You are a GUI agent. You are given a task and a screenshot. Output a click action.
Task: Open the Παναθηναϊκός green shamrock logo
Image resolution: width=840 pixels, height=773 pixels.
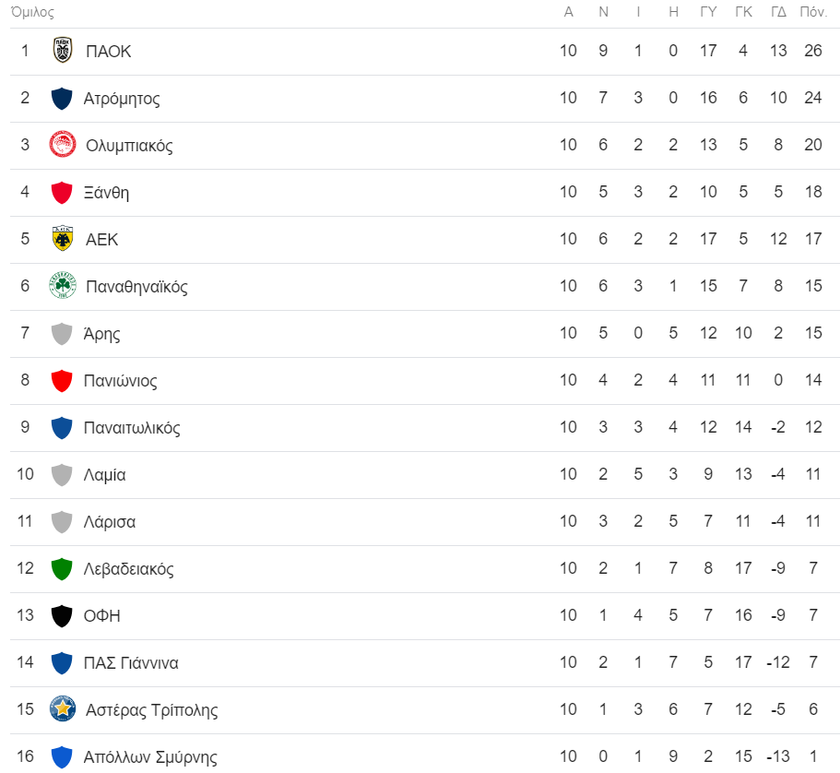coord(63,286)
